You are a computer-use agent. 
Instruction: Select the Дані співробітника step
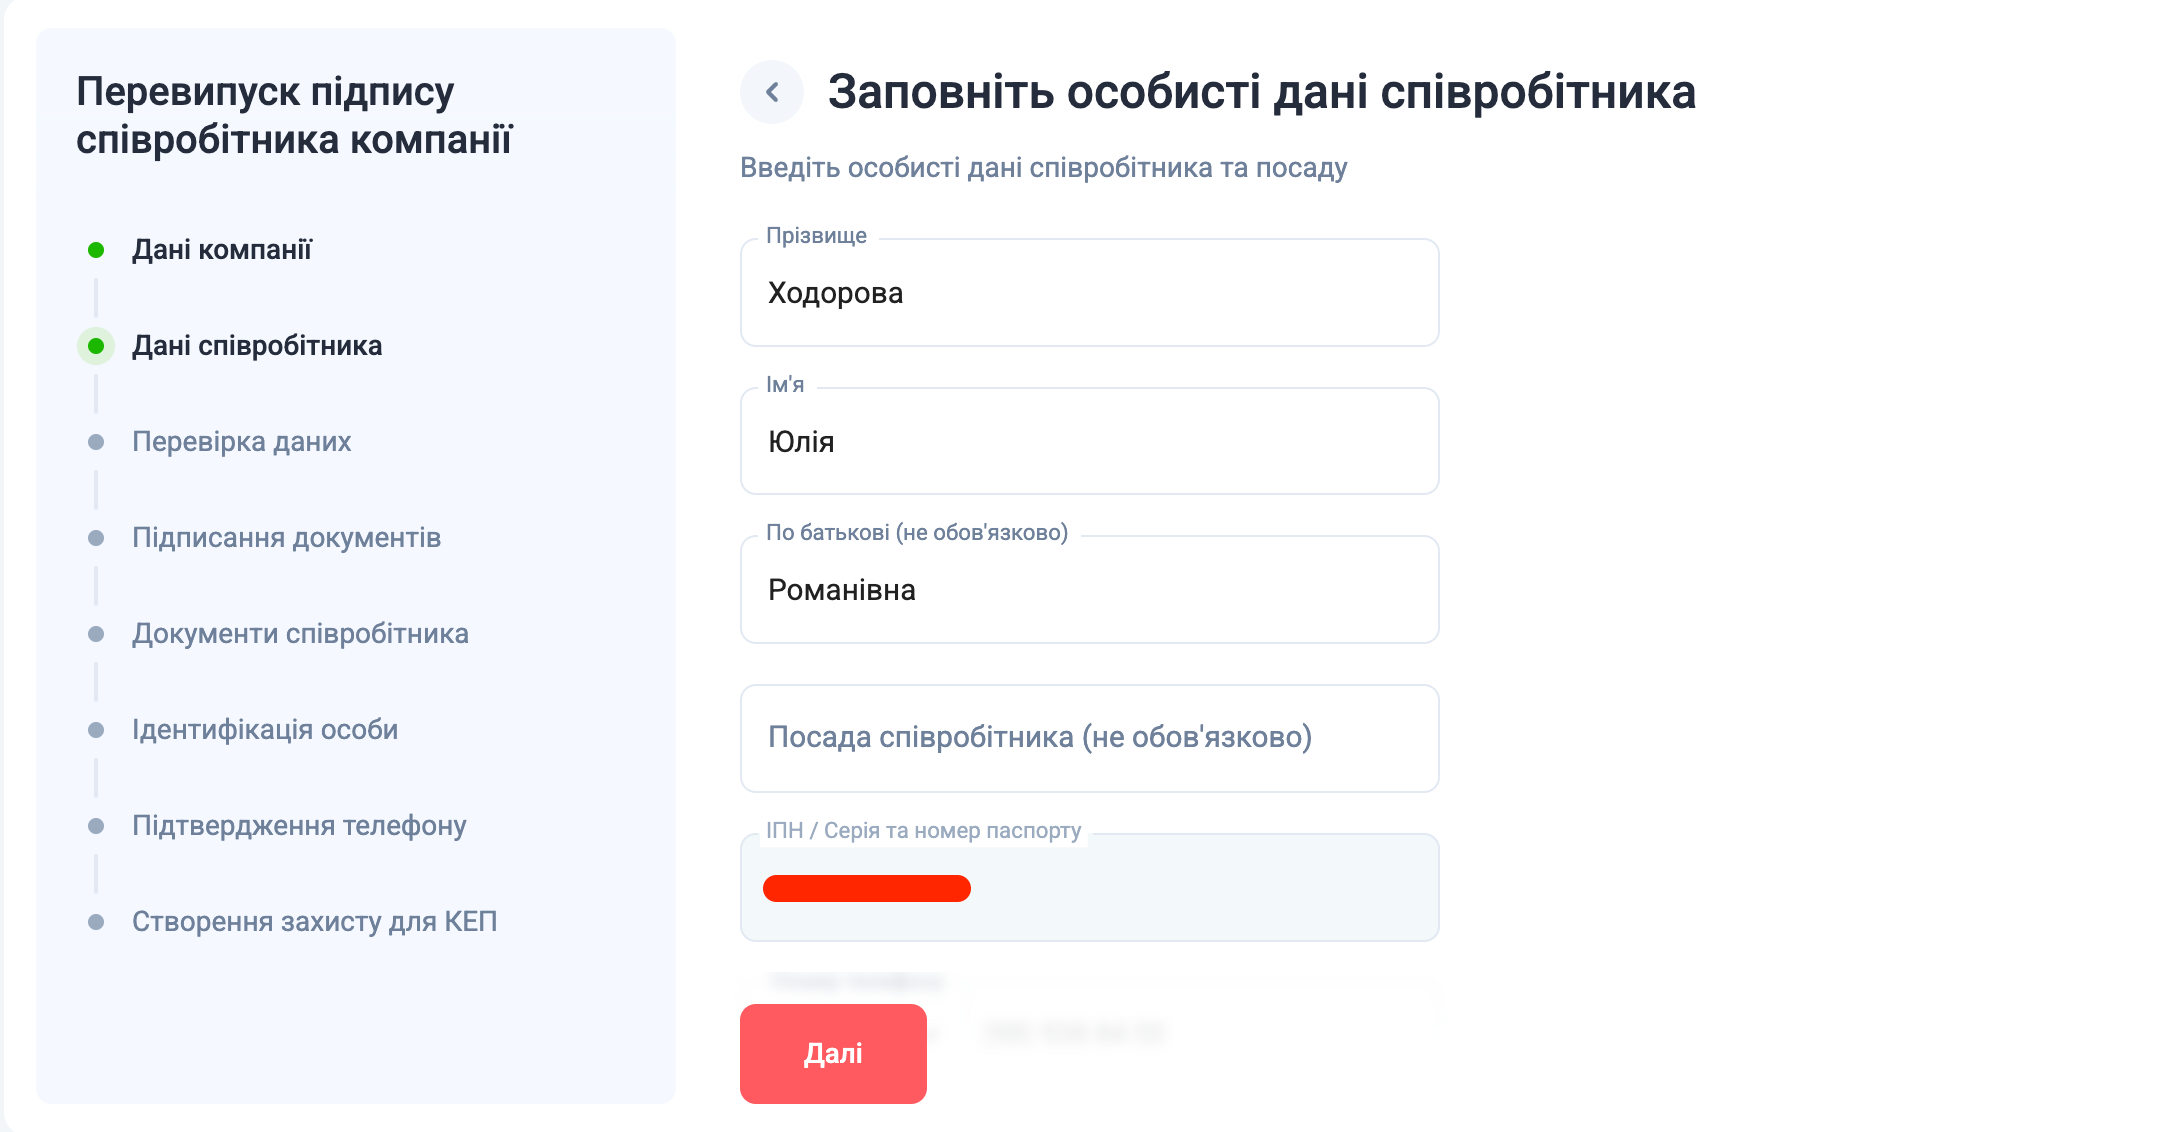click(257, 346)
